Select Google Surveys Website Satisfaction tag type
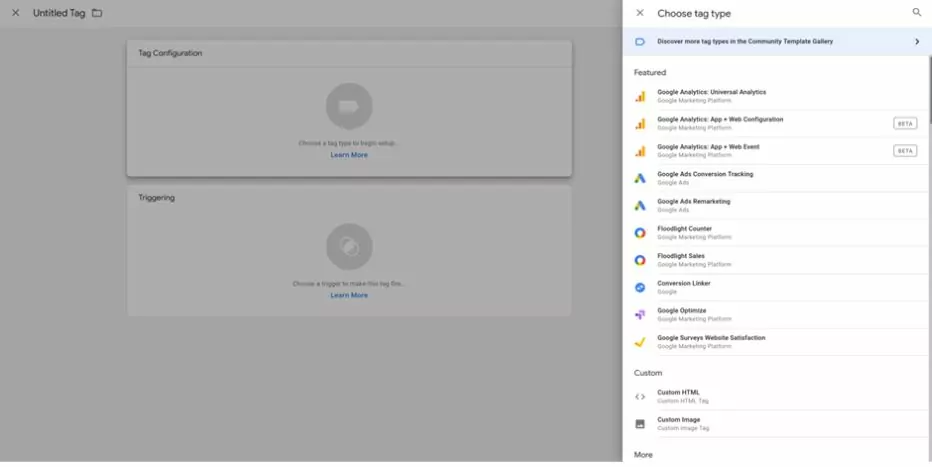932x467 pixels. [x=776, y=342]
